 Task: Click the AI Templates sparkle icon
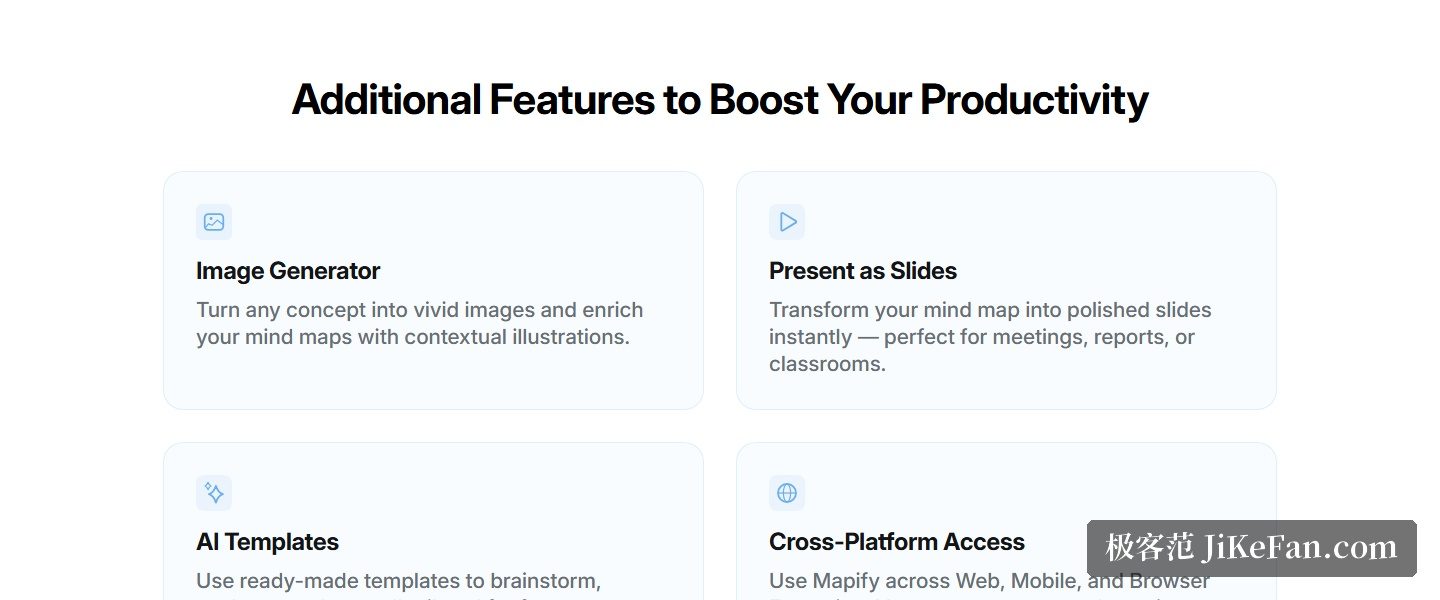tap(214, 493)
